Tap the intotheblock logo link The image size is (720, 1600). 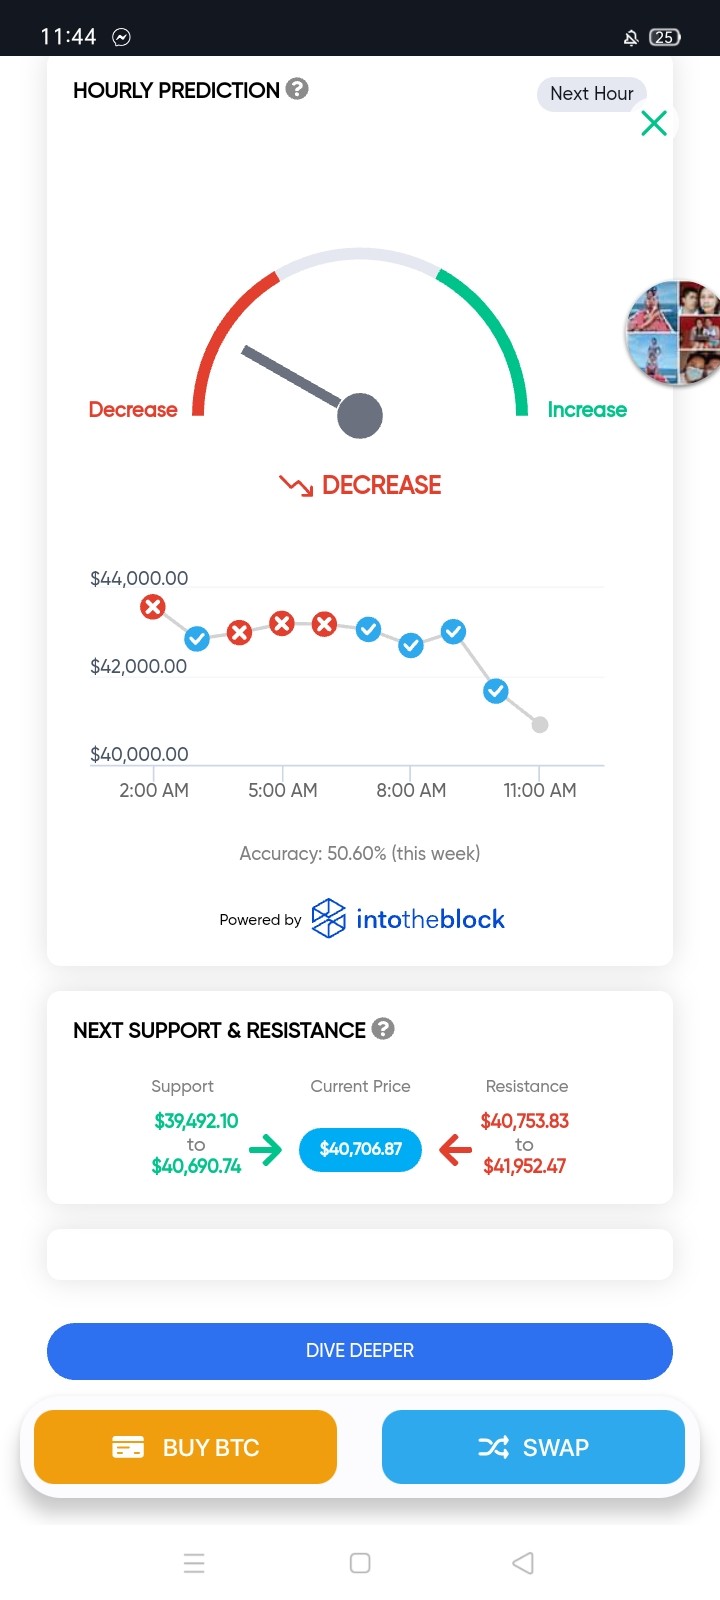[x=408, y=918]
